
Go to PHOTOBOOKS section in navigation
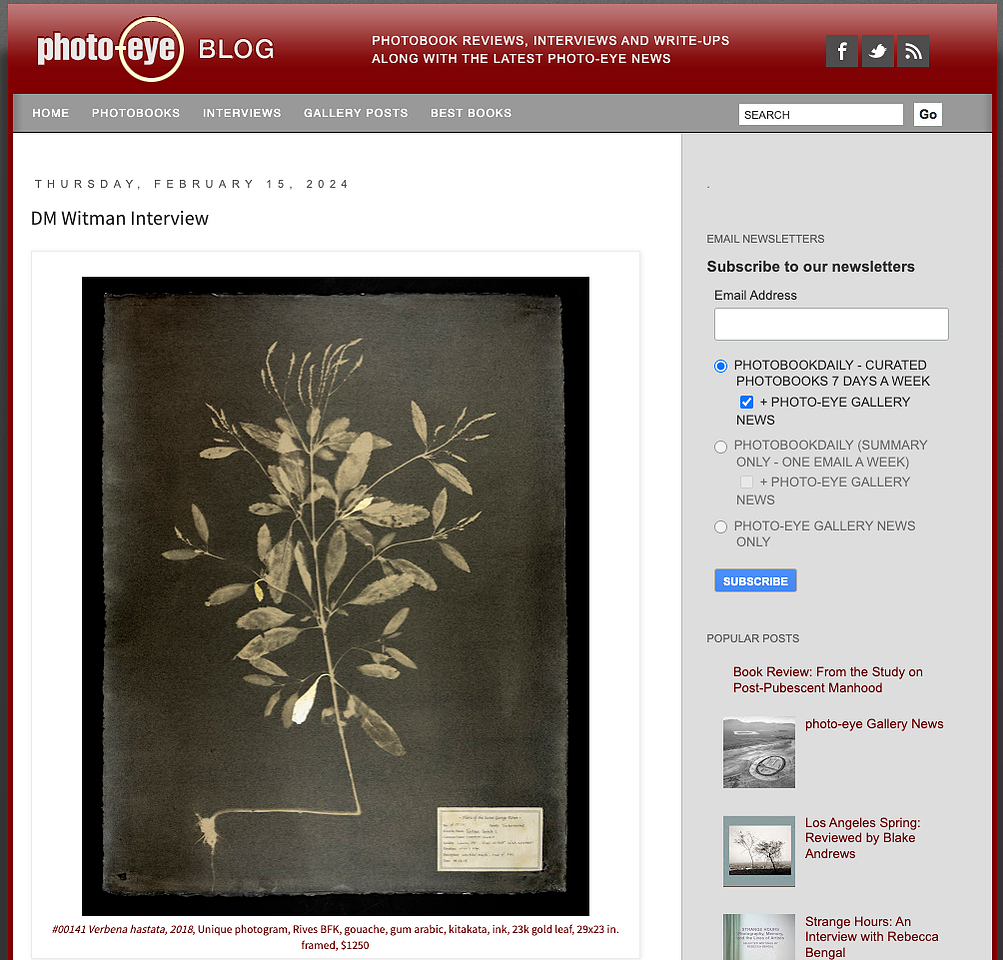pos(136,113)
